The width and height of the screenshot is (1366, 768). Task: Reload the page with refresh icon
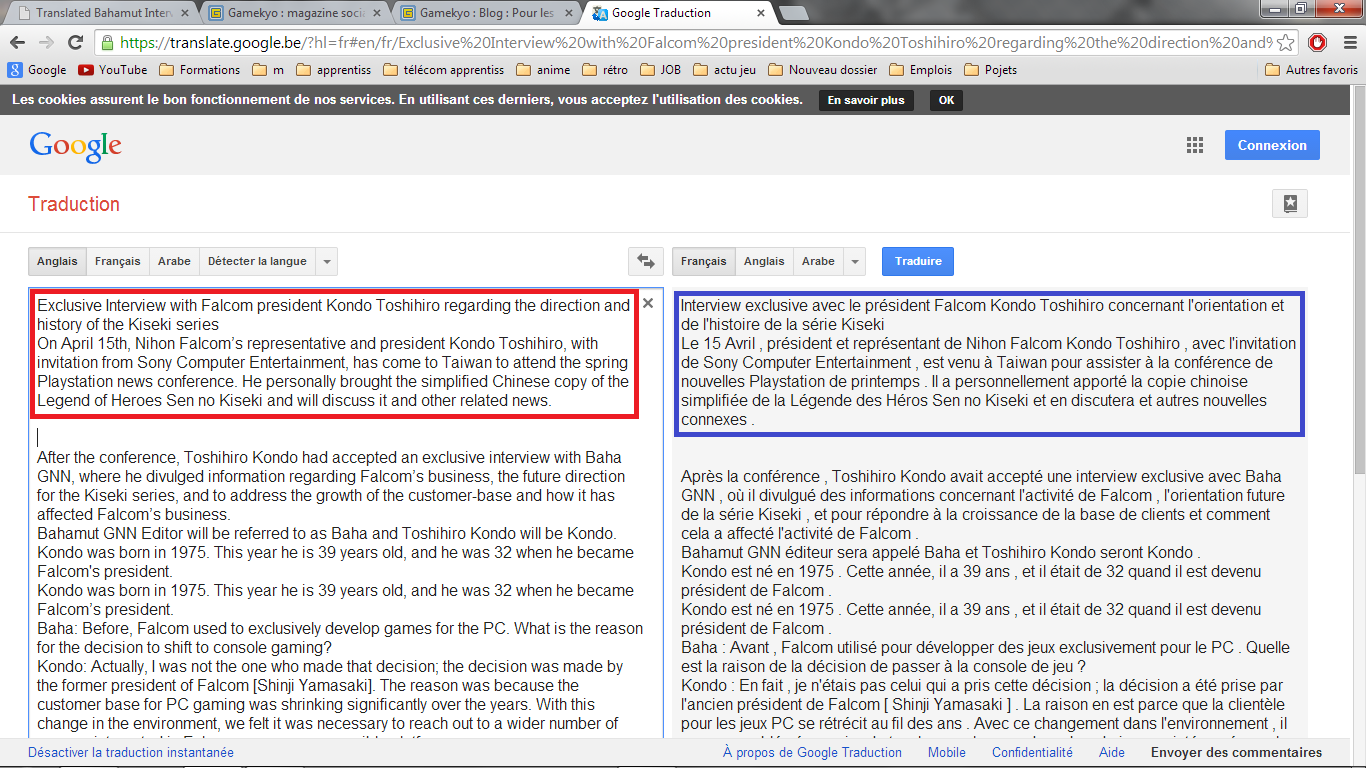coord(75,43)
